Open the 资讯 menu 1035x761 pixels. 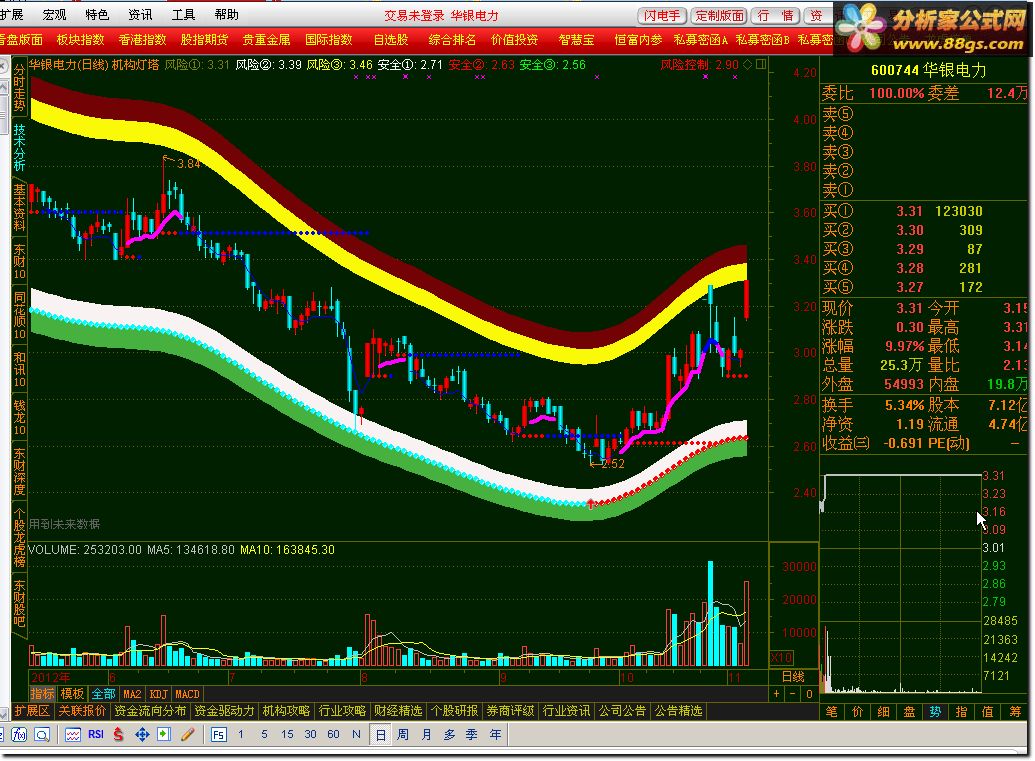click(x=140, y=14)
